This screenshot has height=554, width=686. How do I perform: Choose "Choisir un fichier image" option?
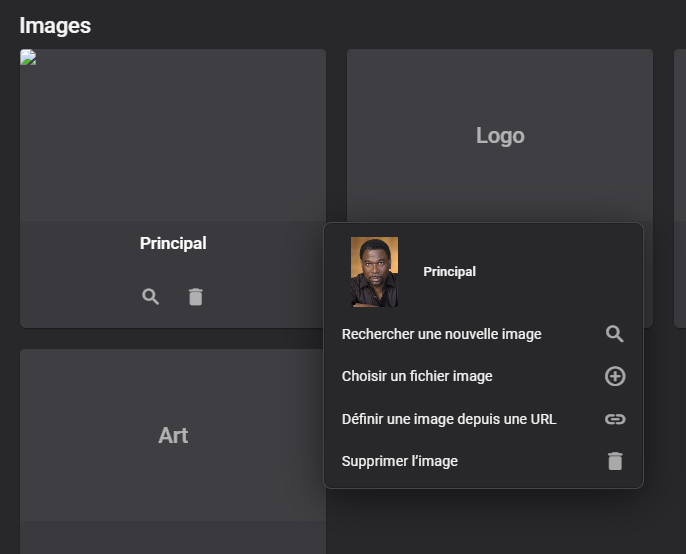(x=417, y=376)
